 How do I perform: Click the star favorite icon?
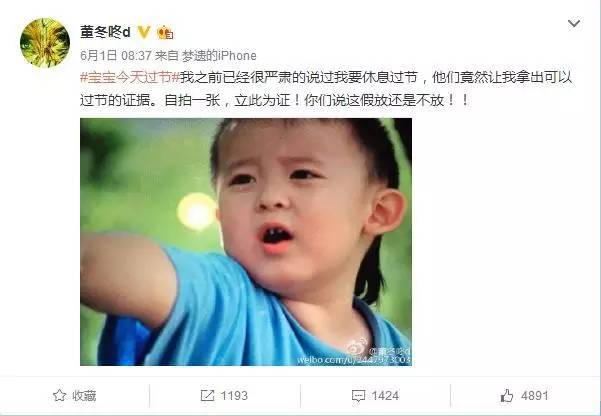pos(59,395)
